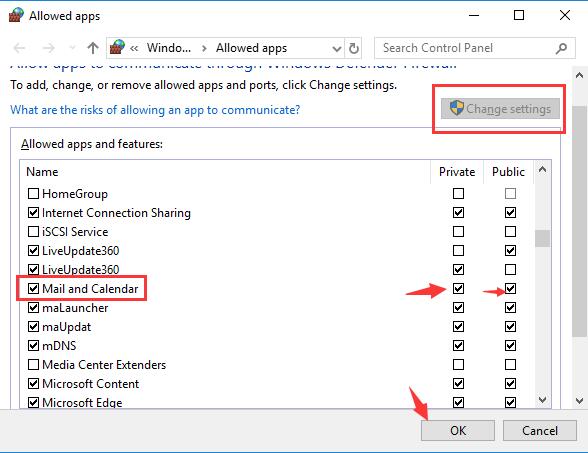Toggle Media Center Extenders Private checkbox
Image resolution: width=588 pixels, height=453 pixels.
(x=458, y=364)
